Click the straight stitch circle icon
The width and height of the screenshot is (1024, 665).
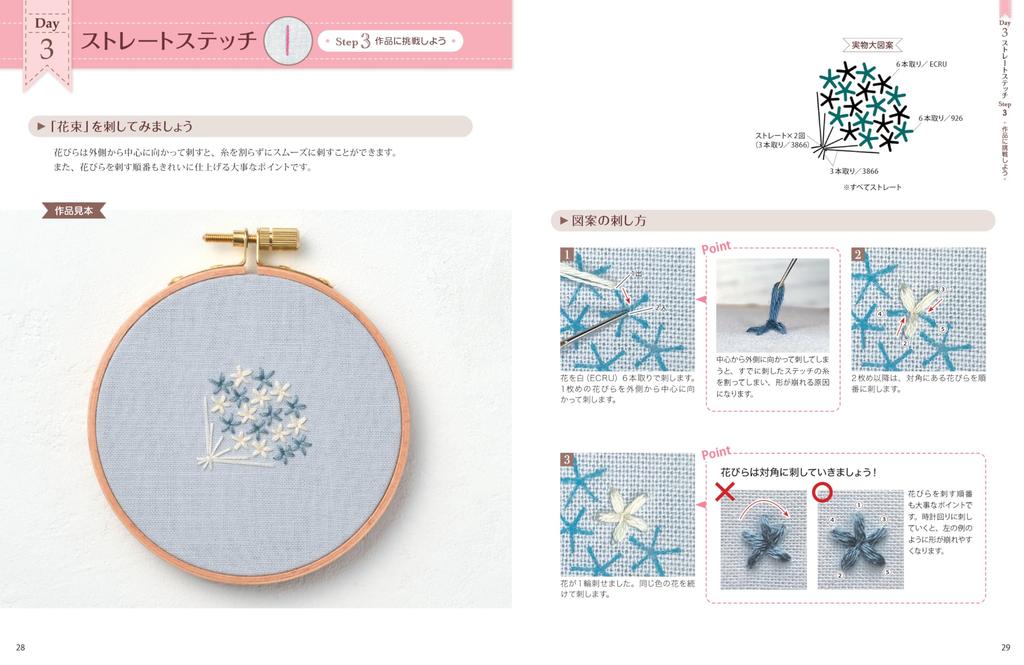[288, 41]
